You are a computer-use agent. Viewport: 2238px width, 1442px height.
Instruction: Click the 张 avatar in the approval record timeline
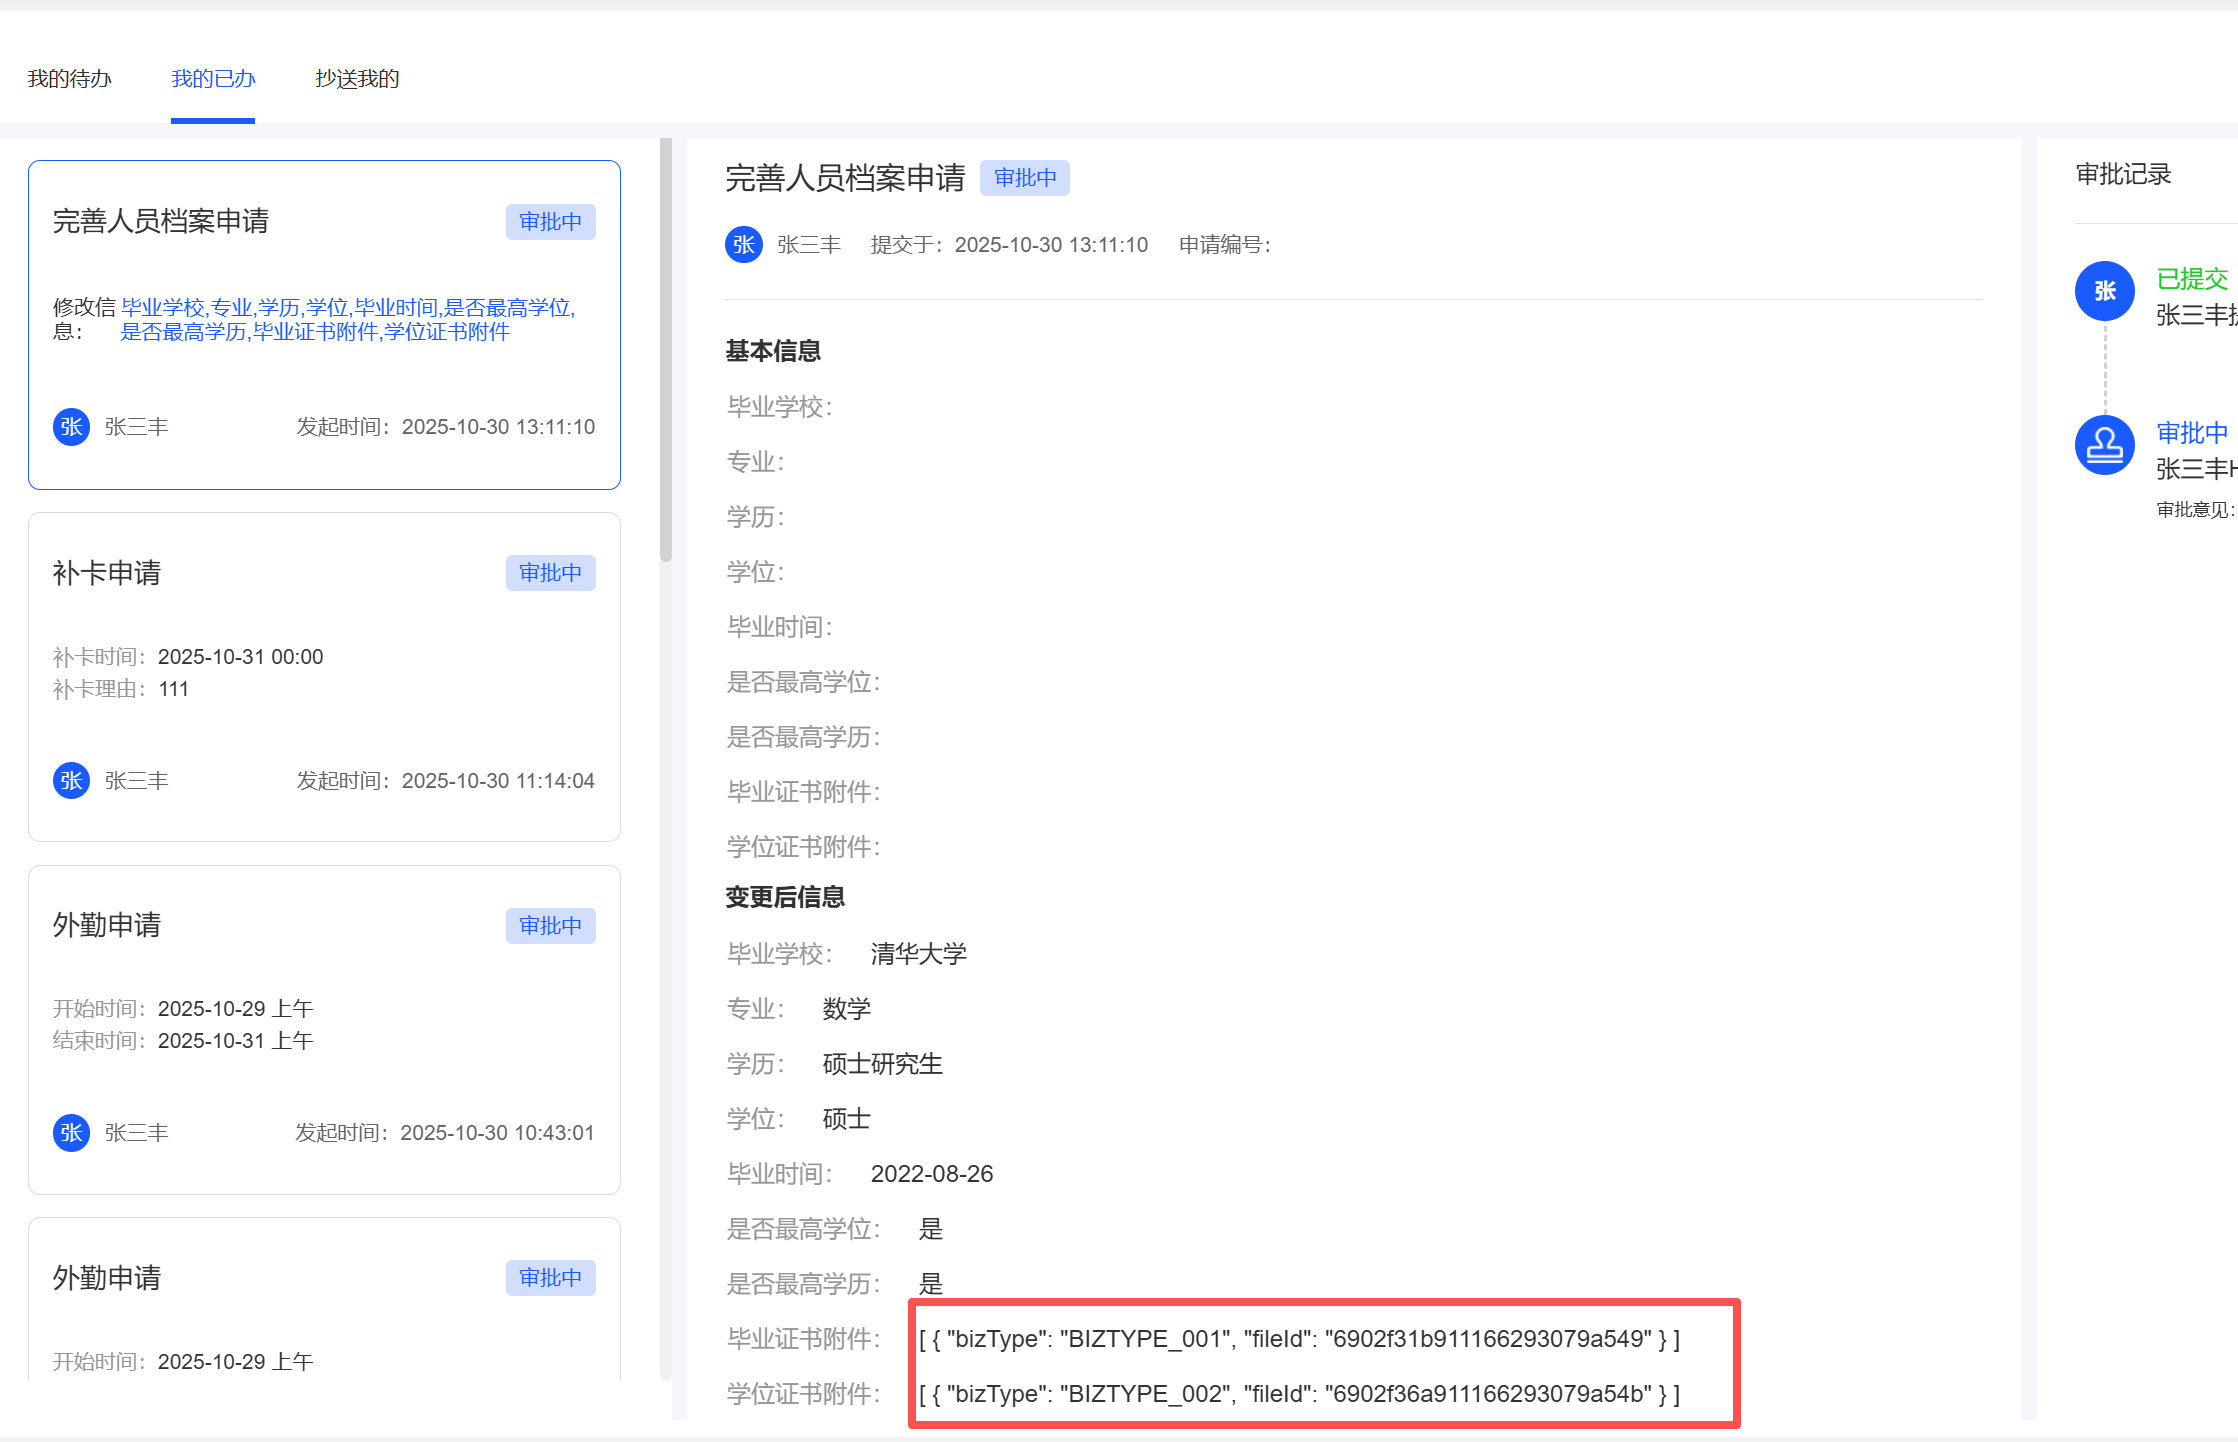coord(2104,291)
